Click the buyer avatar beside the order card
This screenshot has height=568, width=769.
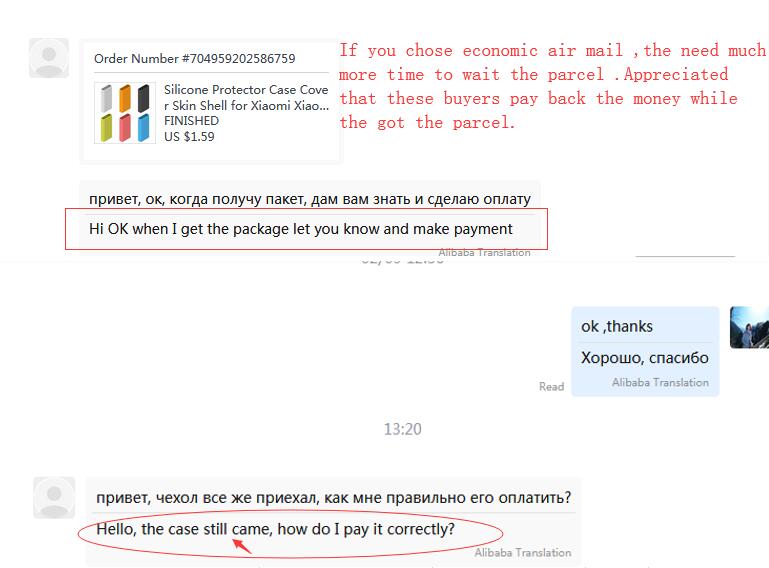pos(49,58)
